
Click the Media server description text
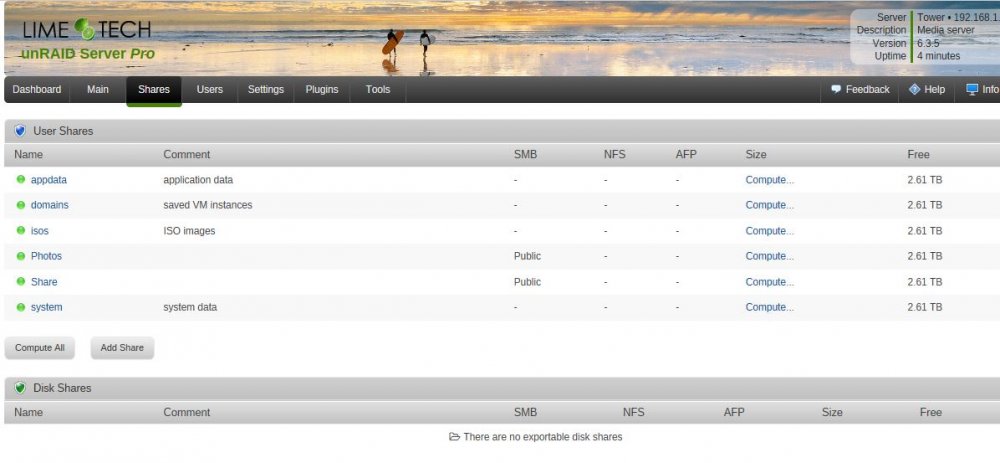click(945, 30)
